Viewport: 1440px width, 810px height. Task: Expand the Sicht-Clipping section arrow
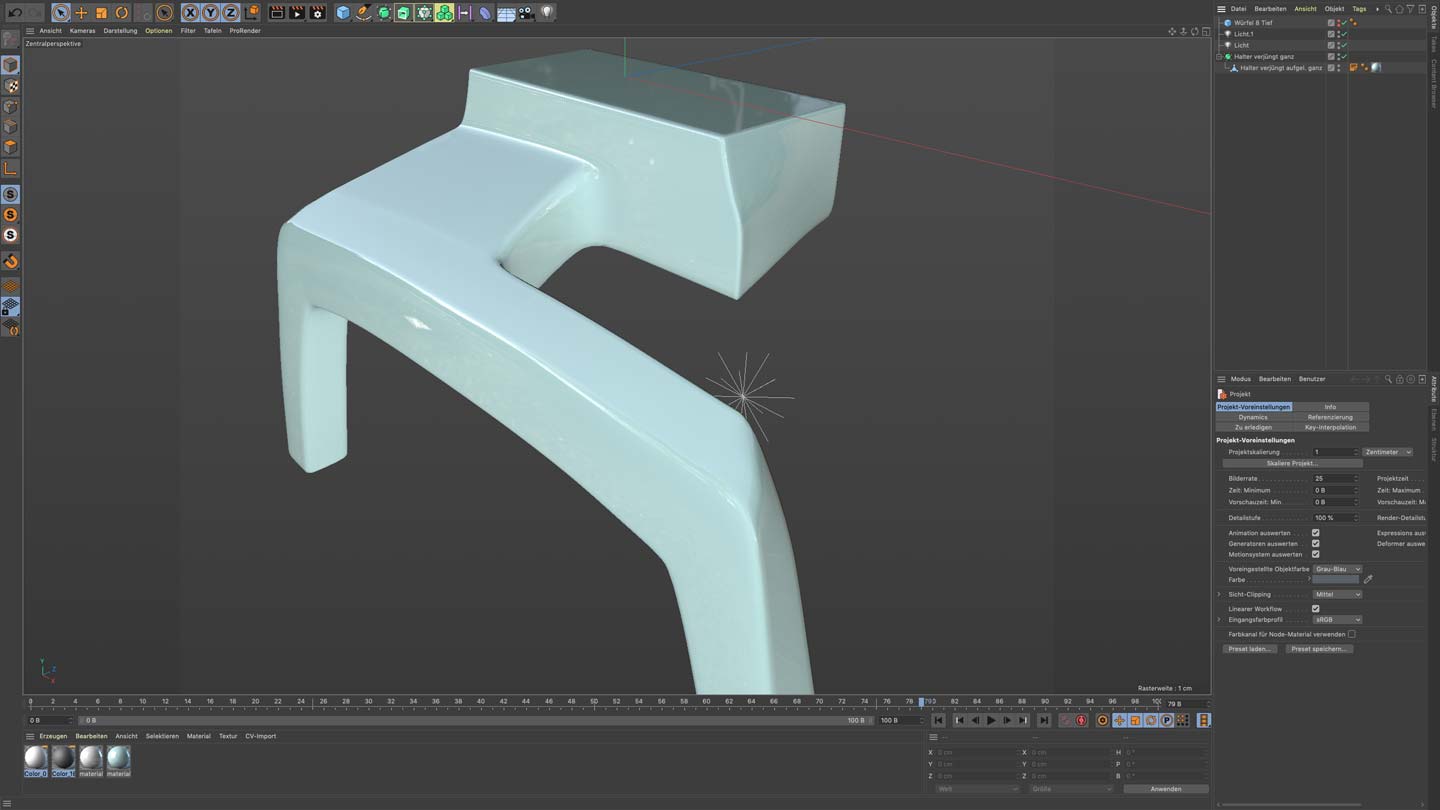coord(1219,594)
